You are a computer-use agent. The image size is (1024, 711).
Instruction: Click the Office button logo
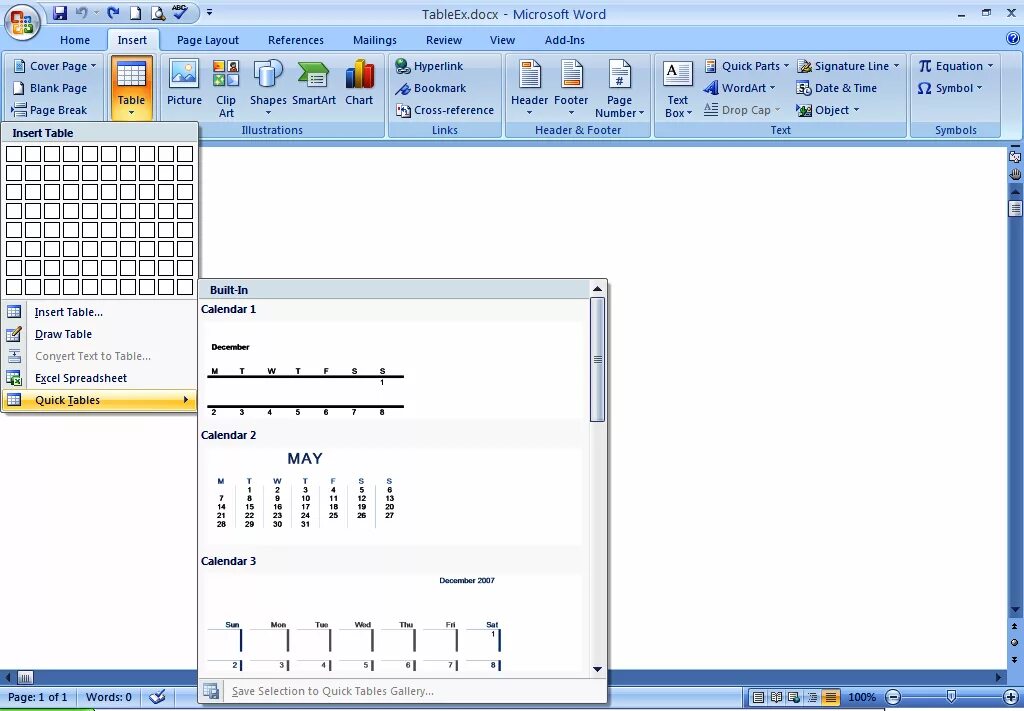pos(22,22)
